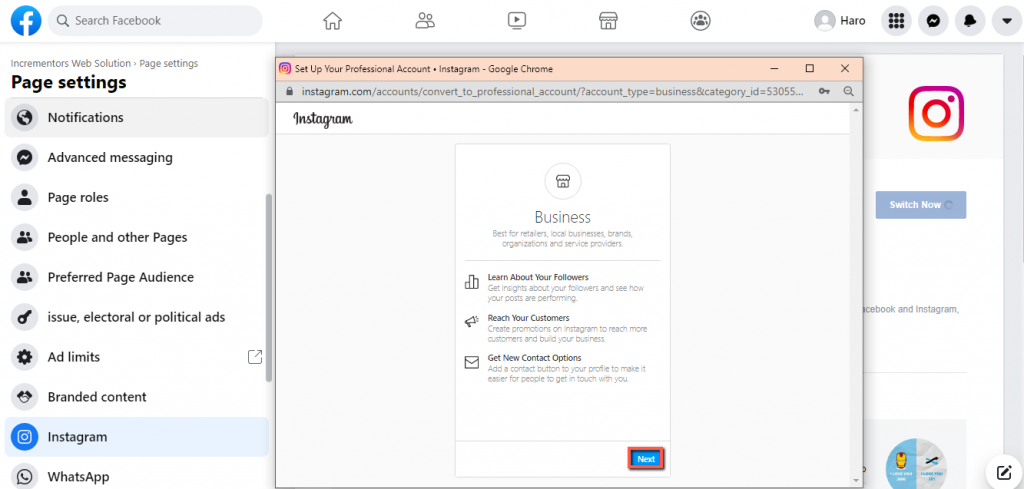Image resolution: width=1024 pixels, height=489 pixels.
Task: Click the Facebook logo icon
Action: (26, 21)
